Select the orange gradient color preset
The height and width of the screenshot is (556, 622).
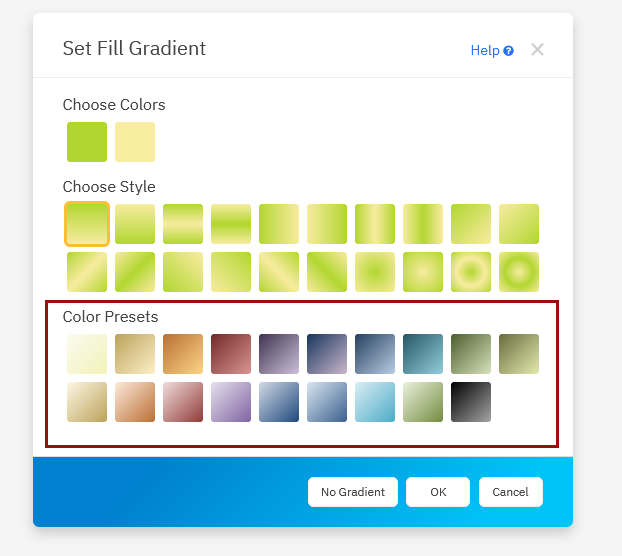183,354
